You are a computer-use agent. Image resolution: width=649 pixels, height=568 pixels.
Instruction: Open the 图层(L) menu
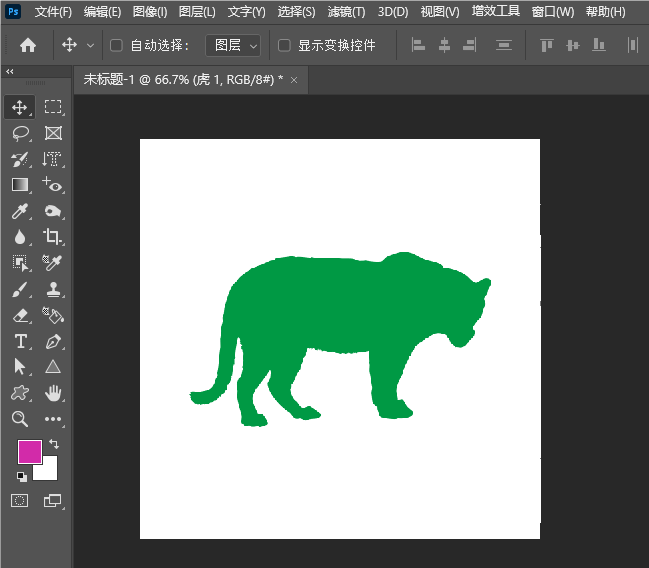click(x=197, y=12)
